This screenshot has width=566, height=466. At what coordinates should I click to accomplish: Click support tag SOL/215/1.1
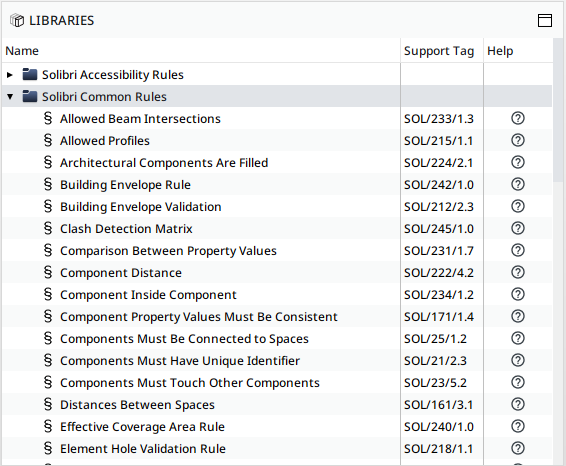pos(439,141)
